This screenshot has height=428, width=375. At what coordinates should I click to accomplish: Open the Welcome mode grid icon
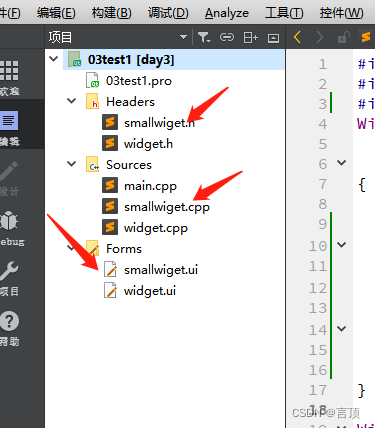pyautogui.click(x=9, y=71)
